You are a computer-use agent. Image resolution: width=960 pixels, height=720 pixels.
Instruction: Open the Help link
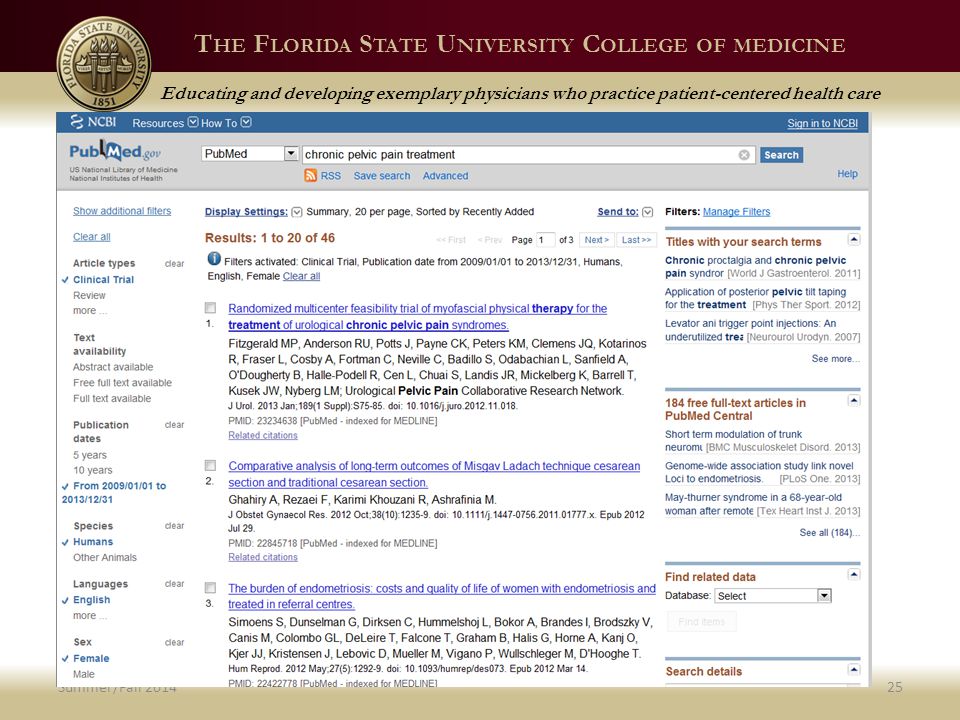point(847,174)
